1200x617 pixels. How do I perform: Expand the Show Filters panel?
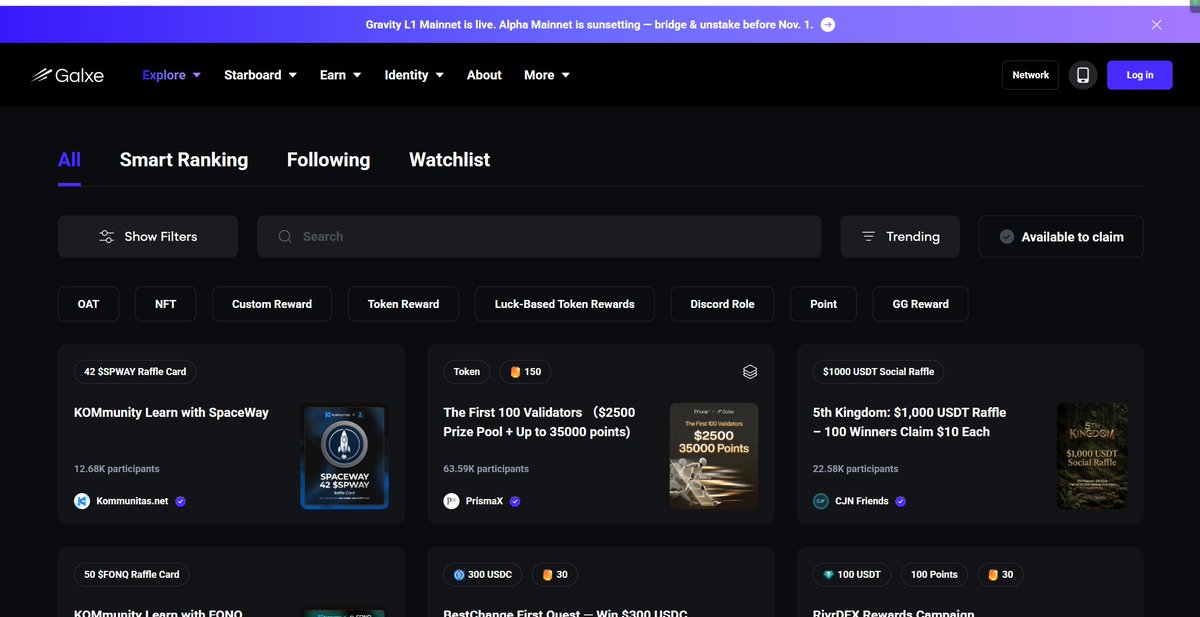tap(148, 237)
